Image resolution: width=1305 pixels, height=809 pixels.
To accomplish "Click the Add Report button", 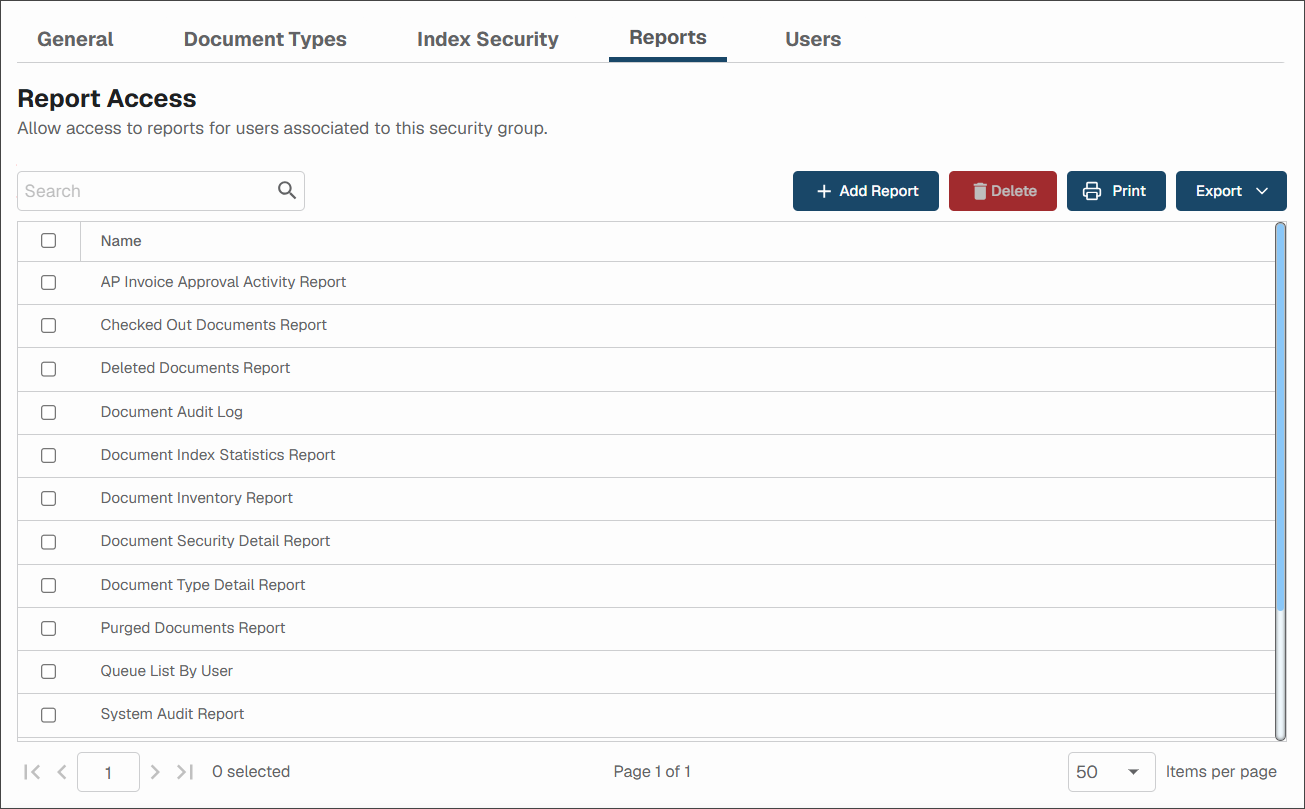I will tap(866, 191).
